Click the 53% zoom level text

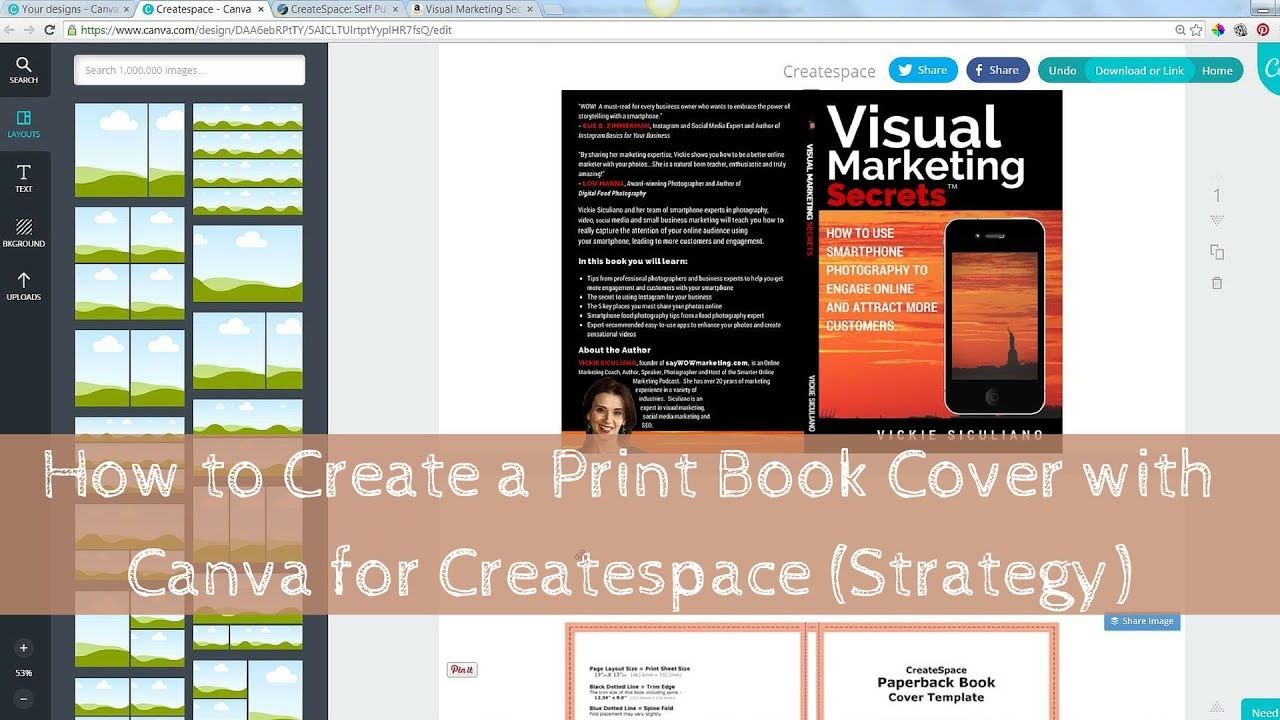coord(24,673)
